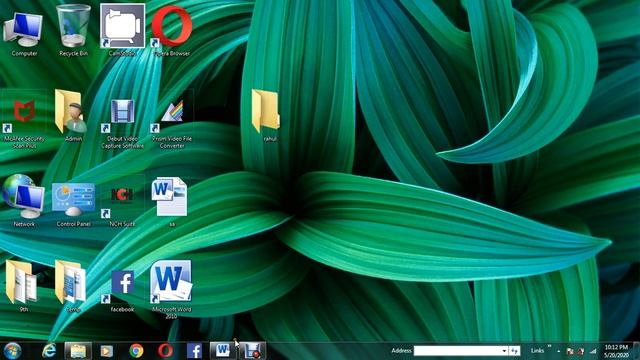
Task: Select the temp folder icon
Action: pyautogui.click(x=72, y=286)
